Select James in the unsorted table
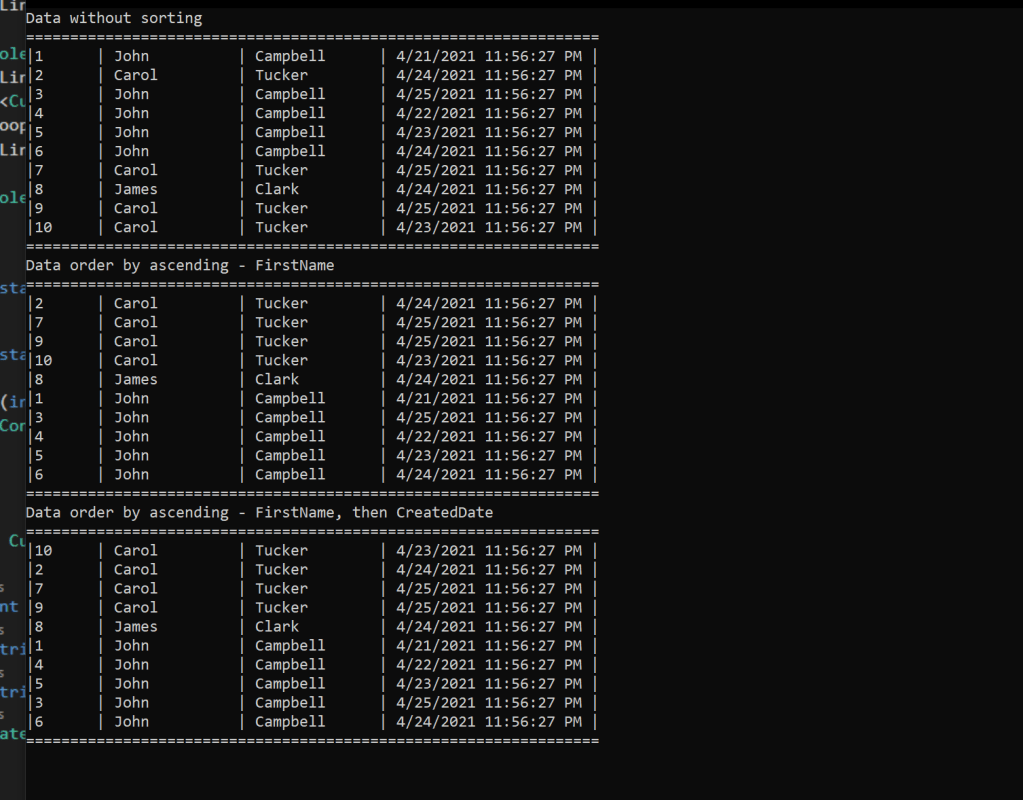 [135, 189]
